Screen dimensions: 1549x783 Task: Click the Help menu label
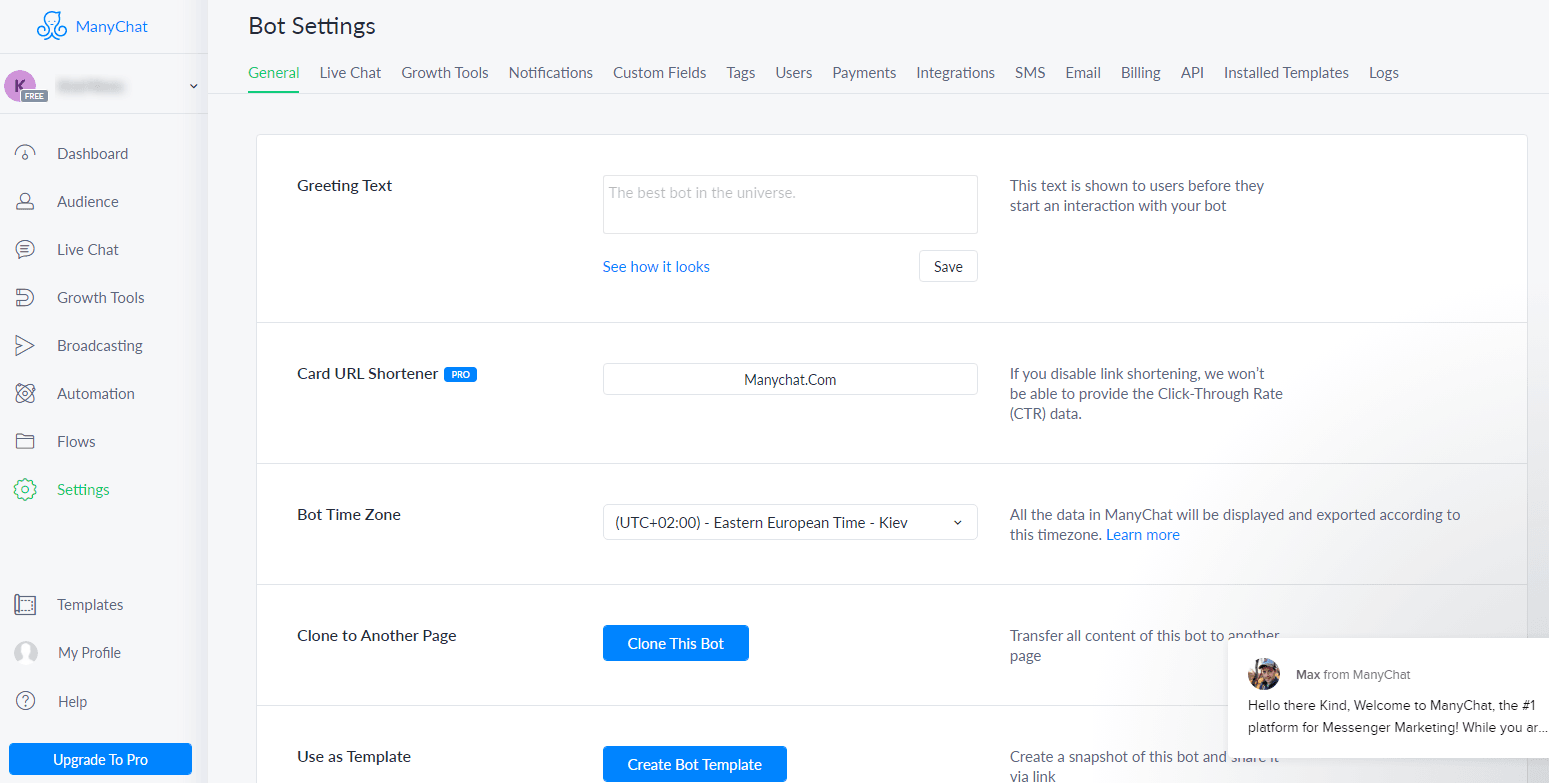pyautogui.click(x=73, y=702)
